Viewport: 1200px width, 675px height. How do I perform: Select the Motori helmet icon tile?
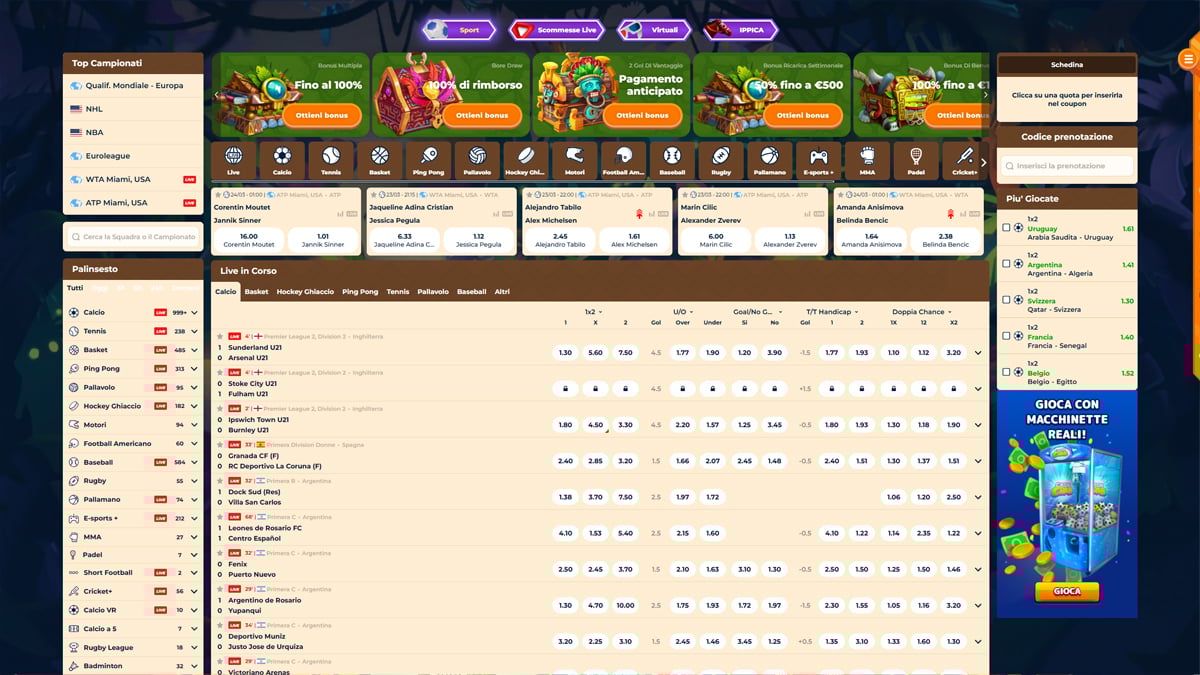coord(575,160)
